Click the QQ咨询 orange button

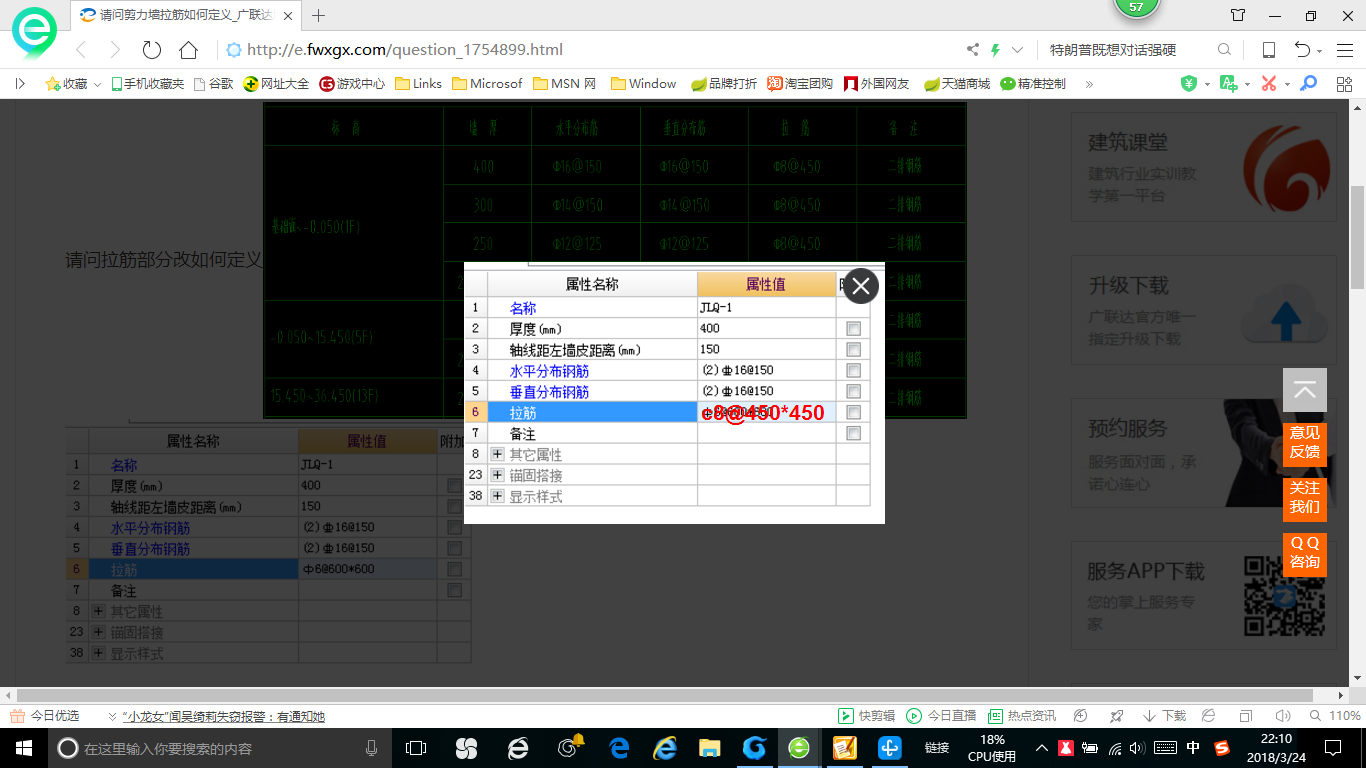click(x=1305, y=553)
